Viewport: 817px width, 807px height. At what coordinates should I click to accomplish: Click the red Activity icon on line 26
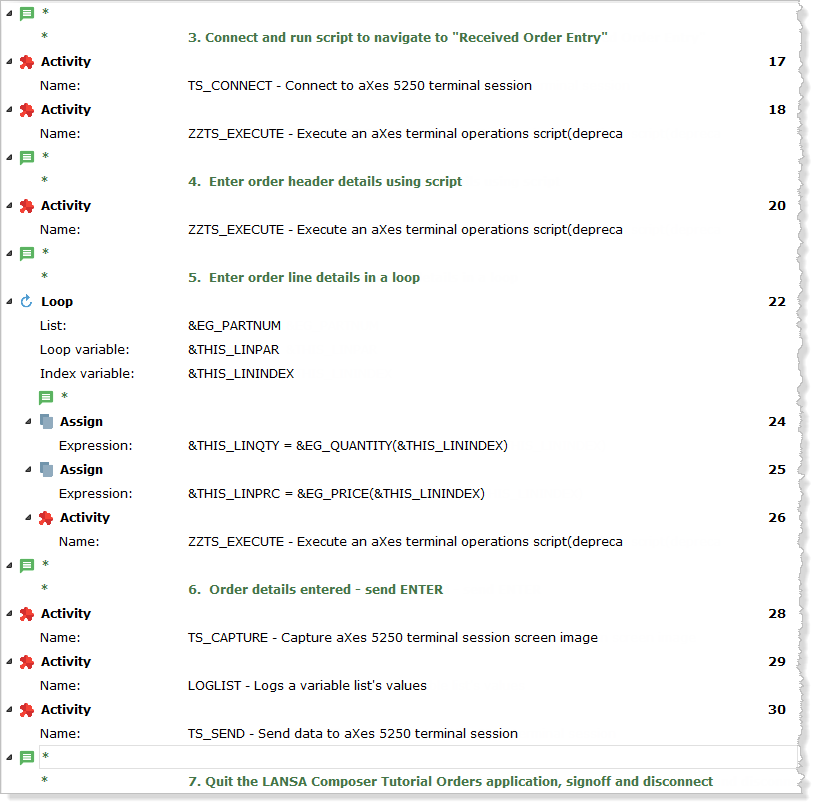point(46,518)
